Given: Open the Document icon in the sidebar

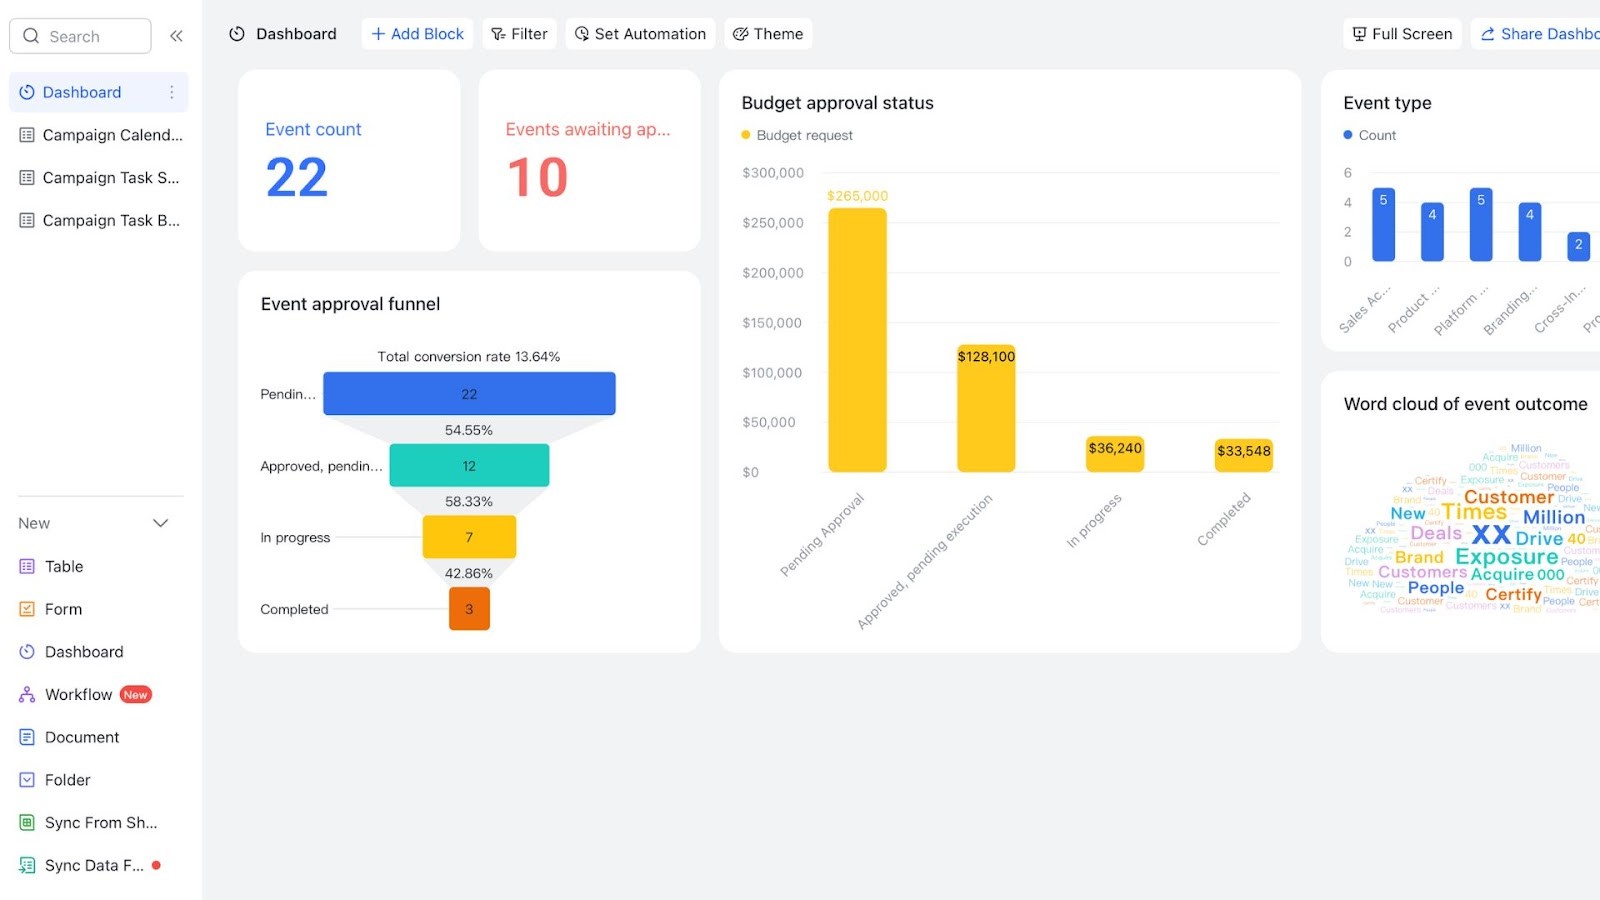Looking at the screenshot, I should coord(25,737).
